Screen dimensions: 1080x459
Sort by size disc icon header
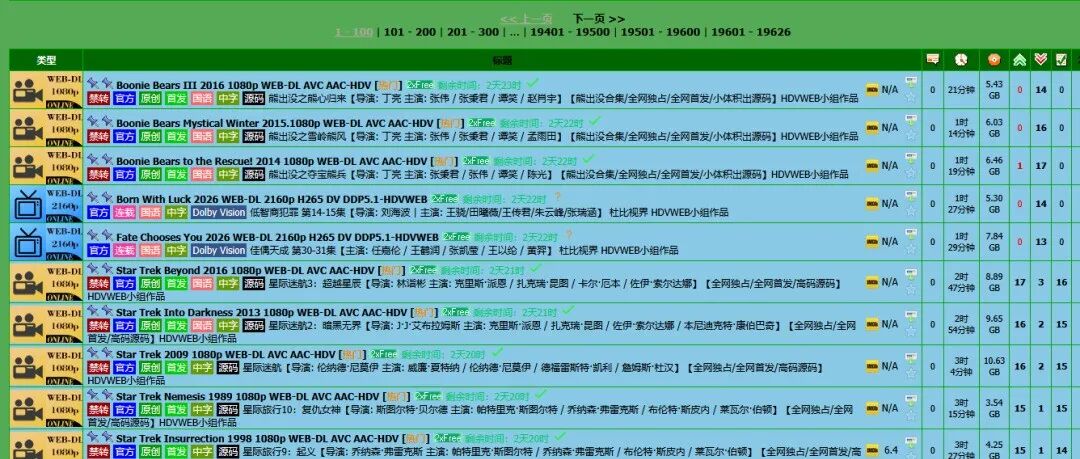993,60
